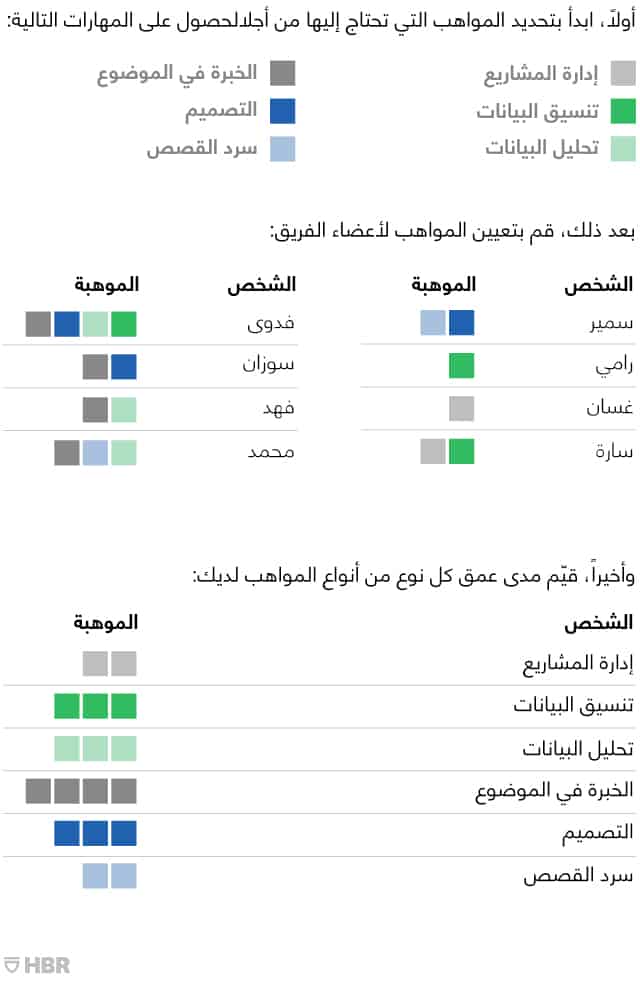Click the green square in رامي's row
Image resolution: width=640 pixels, height=981 pixels.
pyautogui.click(x=461, y=366)
